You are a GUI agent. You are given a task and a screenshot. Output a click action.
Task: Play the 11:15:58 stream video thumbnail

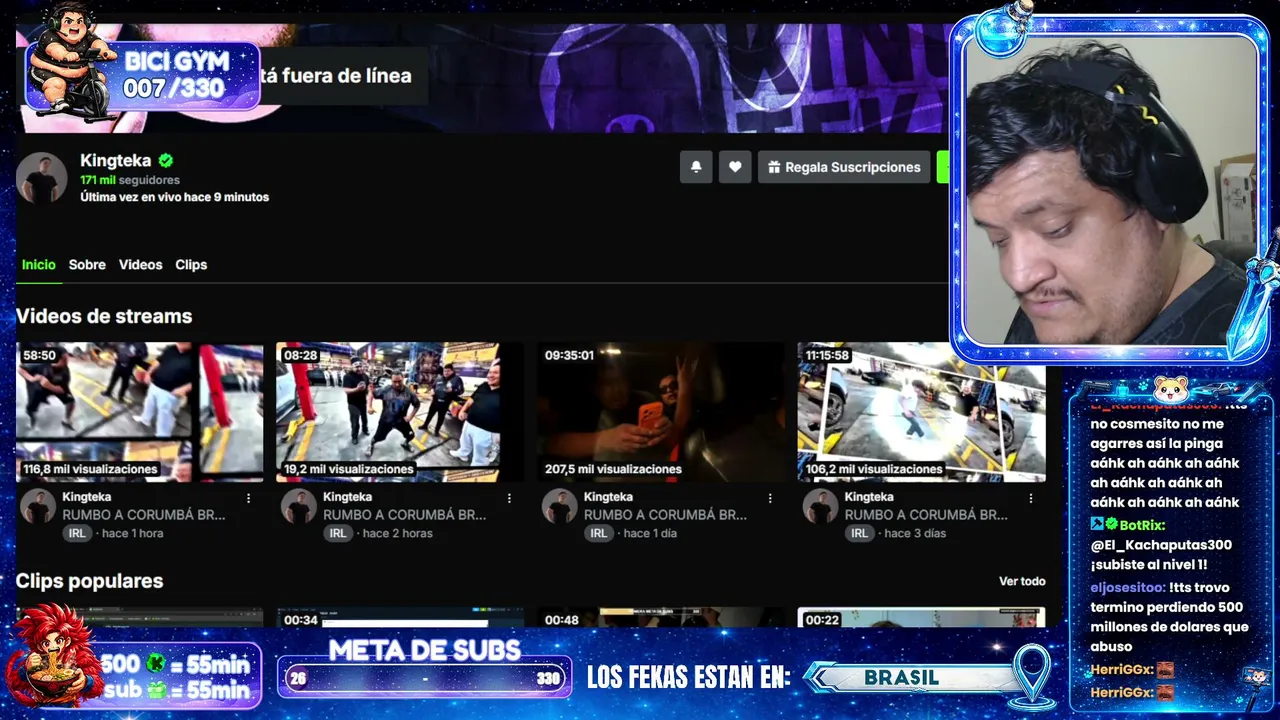(922, 412)
